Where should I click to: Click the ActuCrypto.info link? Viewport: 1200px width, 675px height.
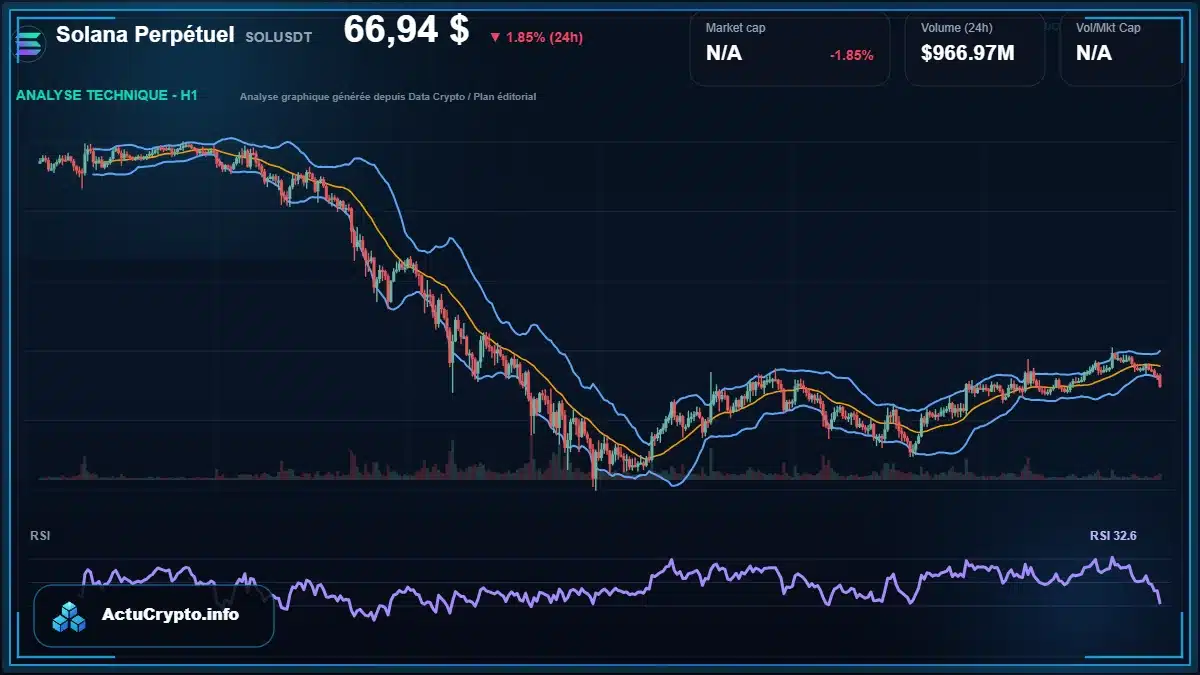click(x=171, y=615)
